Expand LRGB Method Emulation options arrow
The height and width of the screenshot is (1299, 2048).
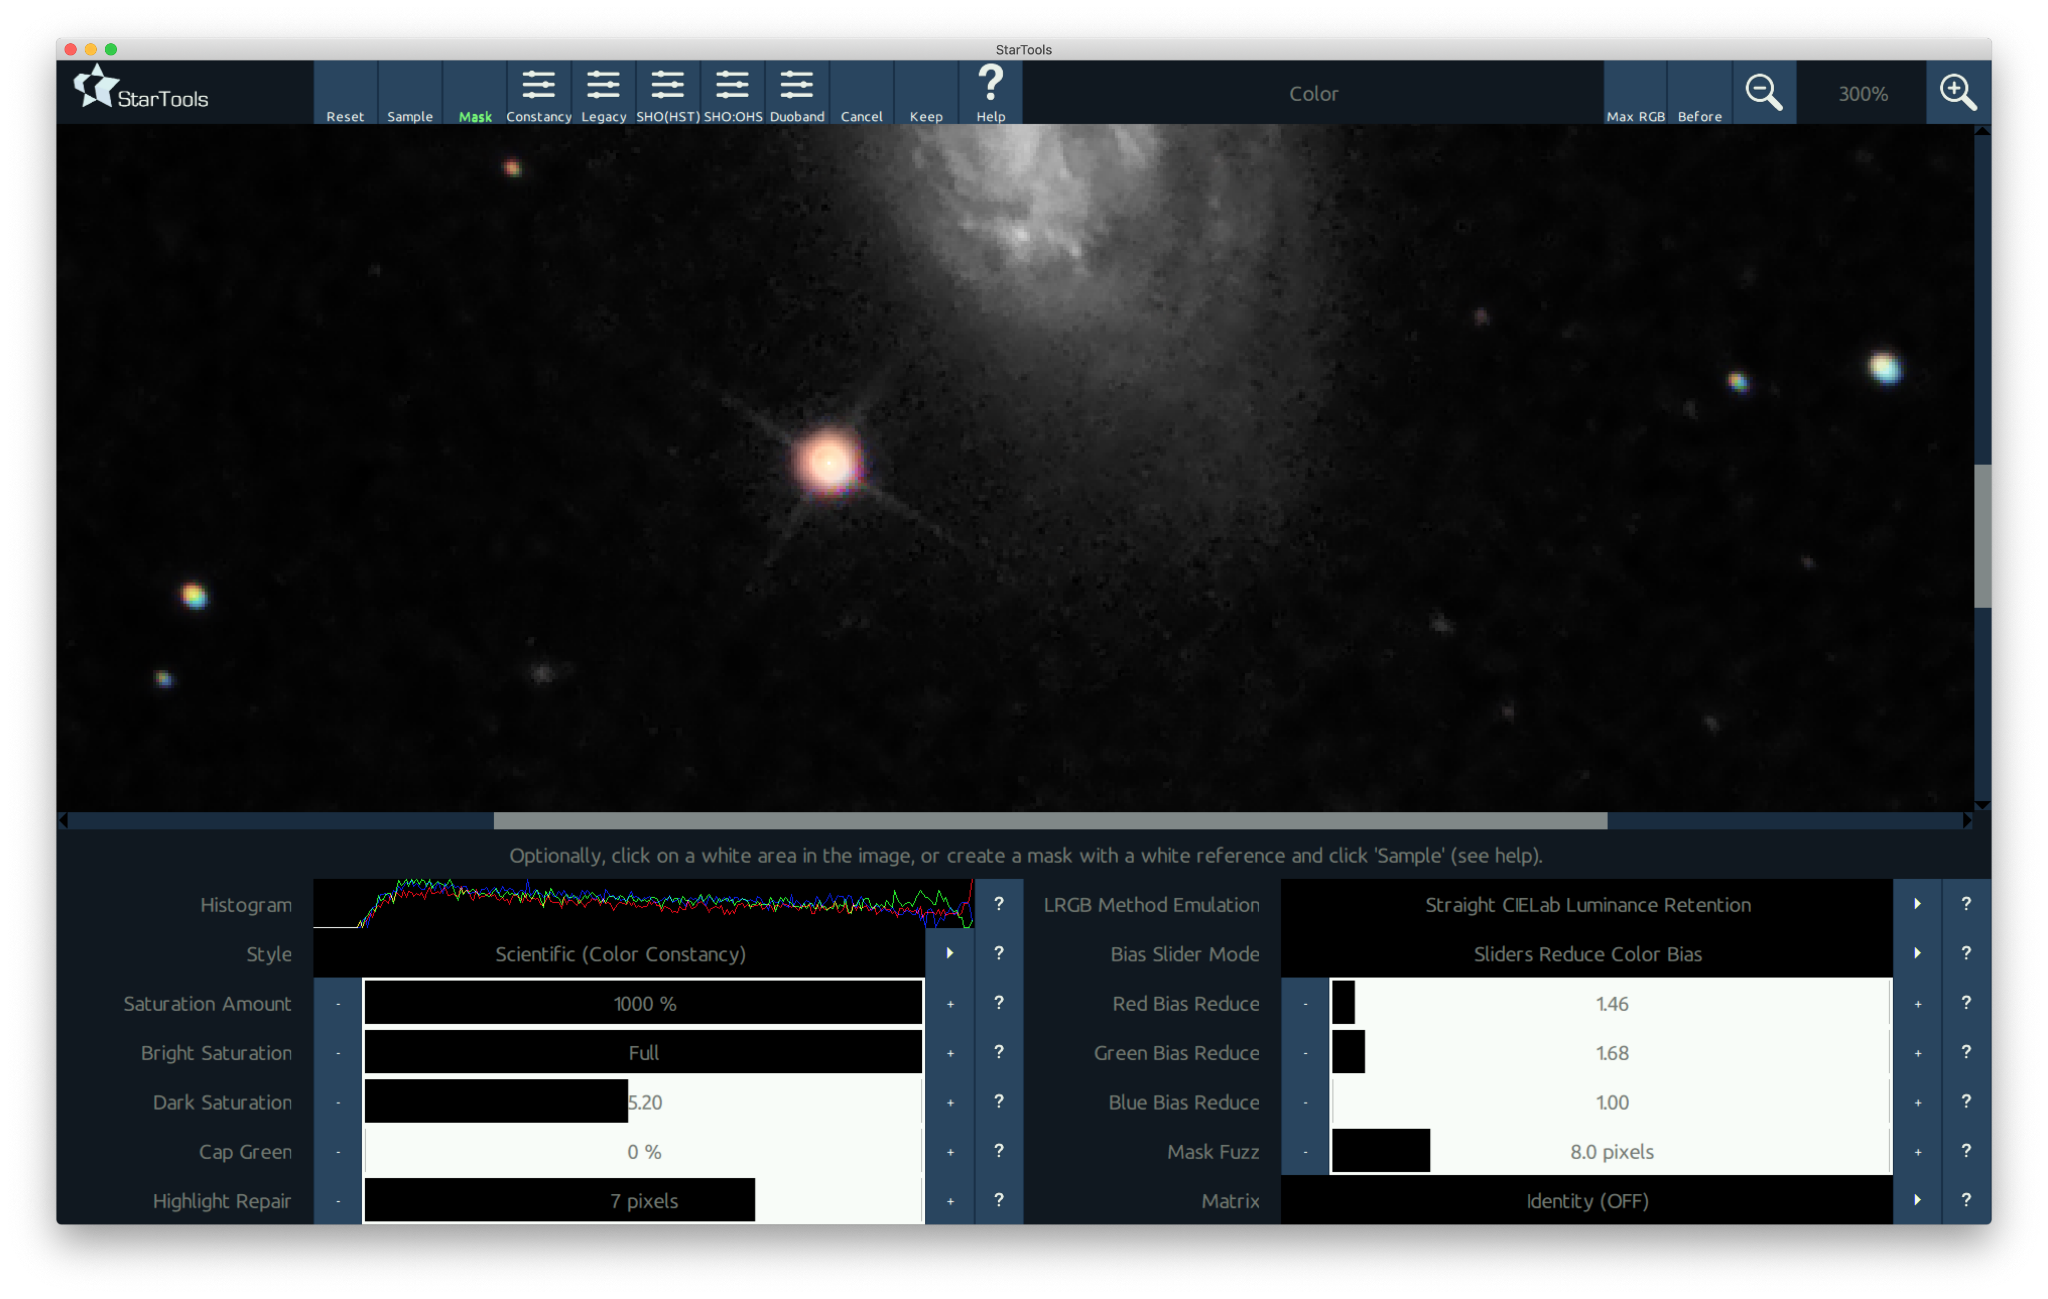point(1917,904)
